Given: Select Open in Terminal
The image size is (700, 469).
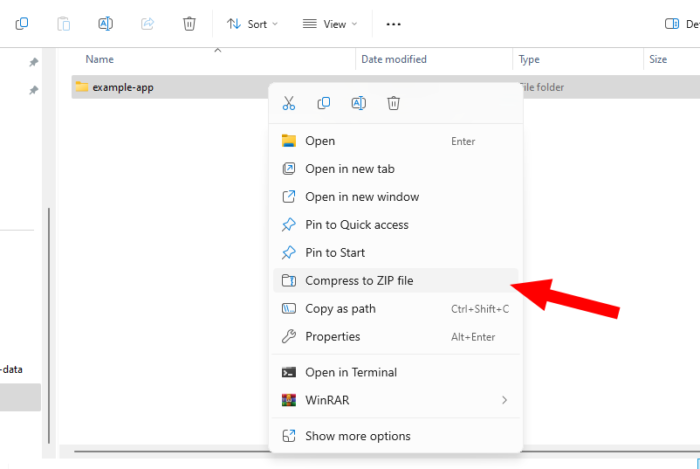Looking at the screenshot, I should (396, 372).
